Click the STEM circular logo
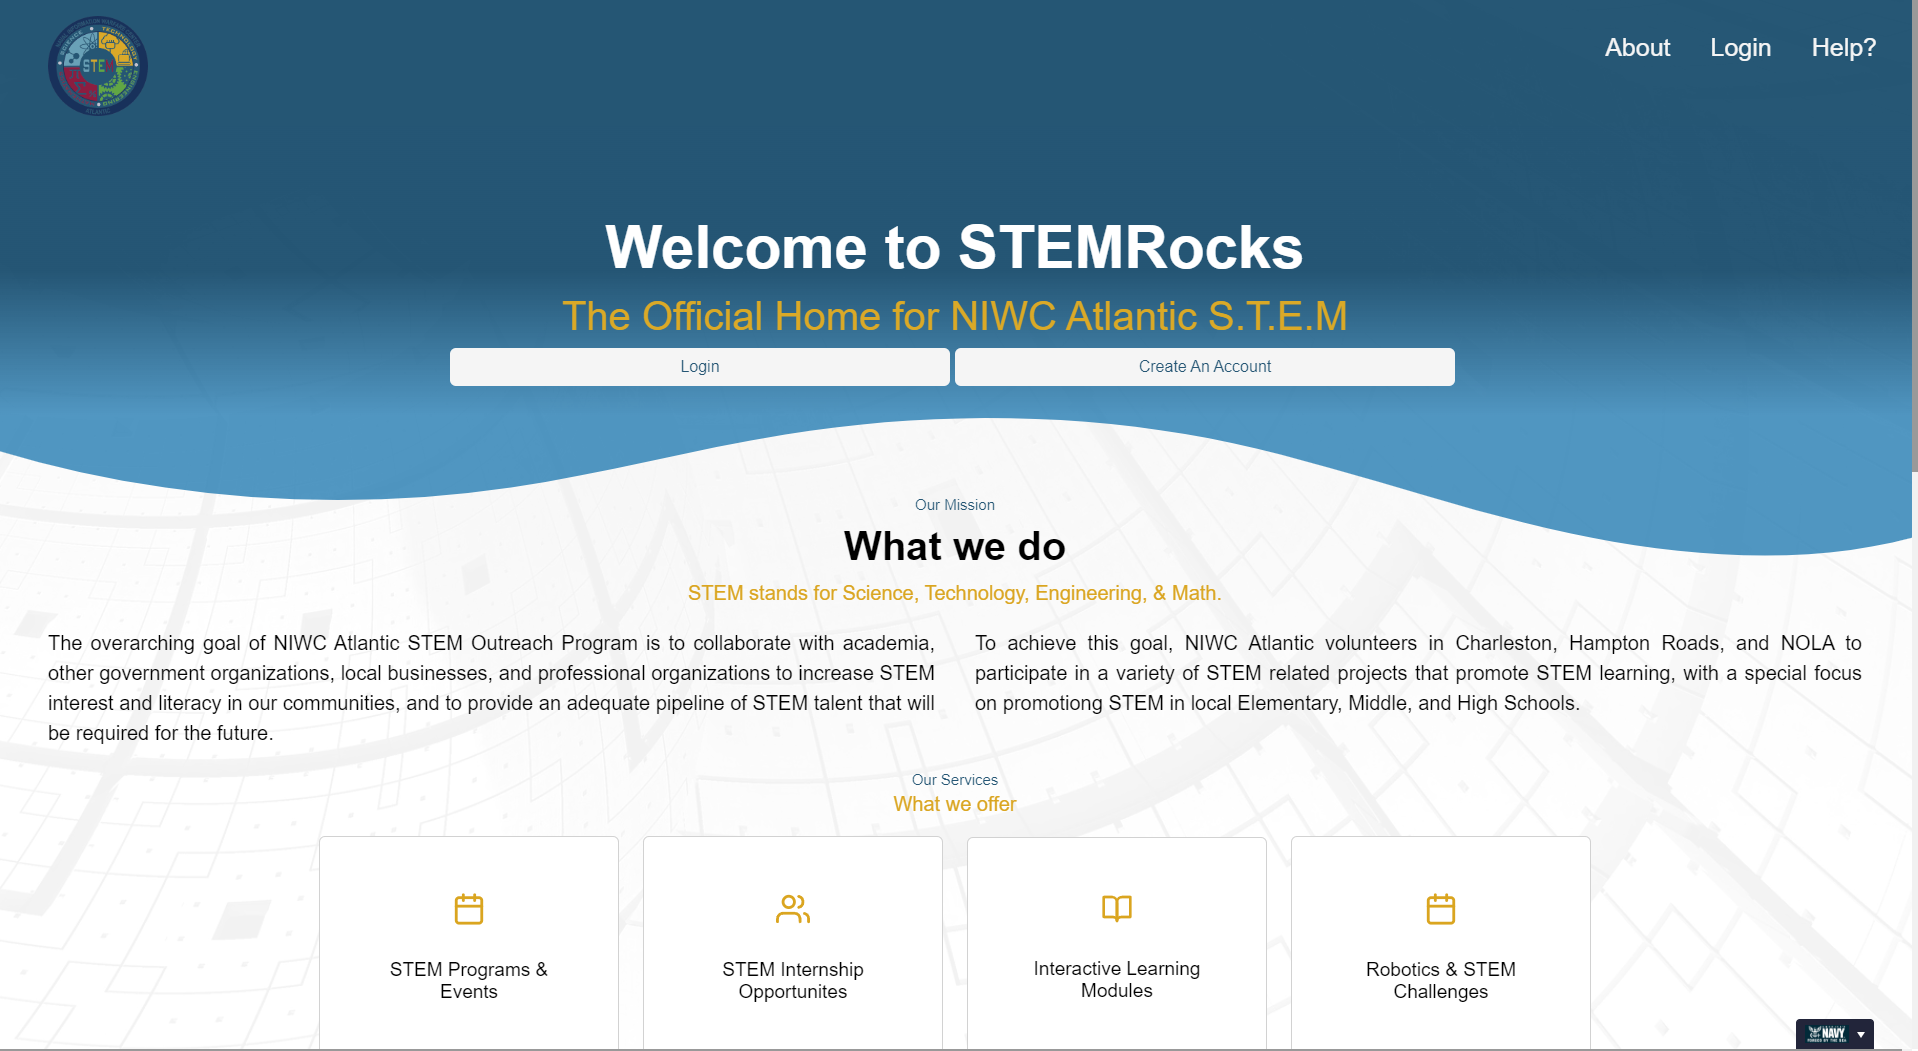The width and height of the screenshot is (1918, 1051). point(98,66)
